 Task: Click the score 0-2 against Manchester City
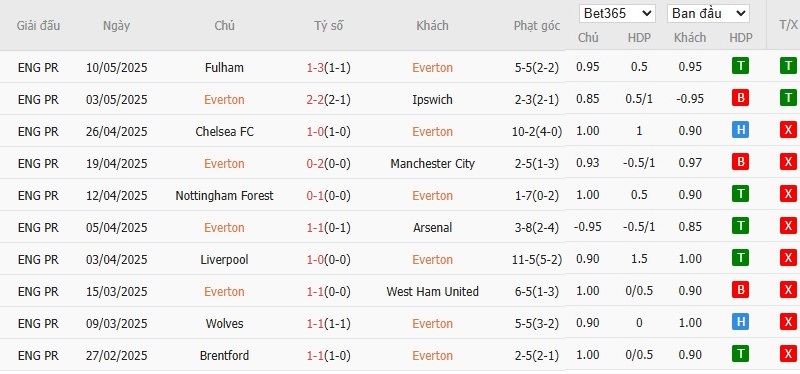coord(315,163)
